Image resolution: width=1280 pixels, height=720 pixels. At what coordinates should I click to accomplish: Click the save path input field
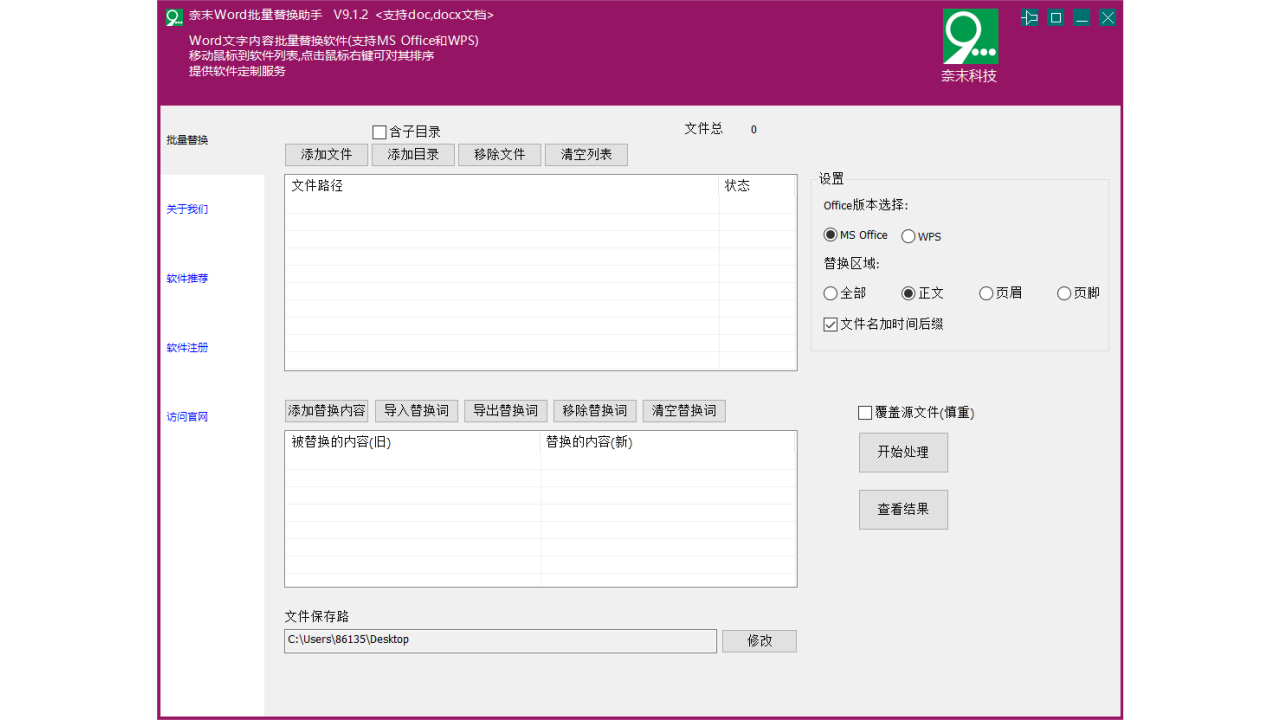point(500,641)
